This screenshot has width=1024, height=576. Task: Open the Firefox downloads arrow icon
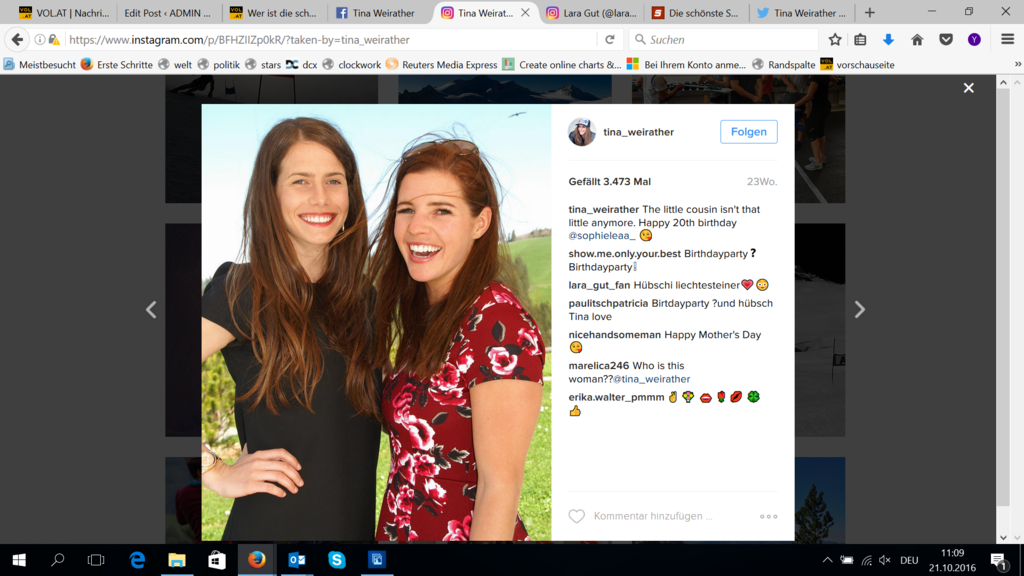tap(888, 40)
